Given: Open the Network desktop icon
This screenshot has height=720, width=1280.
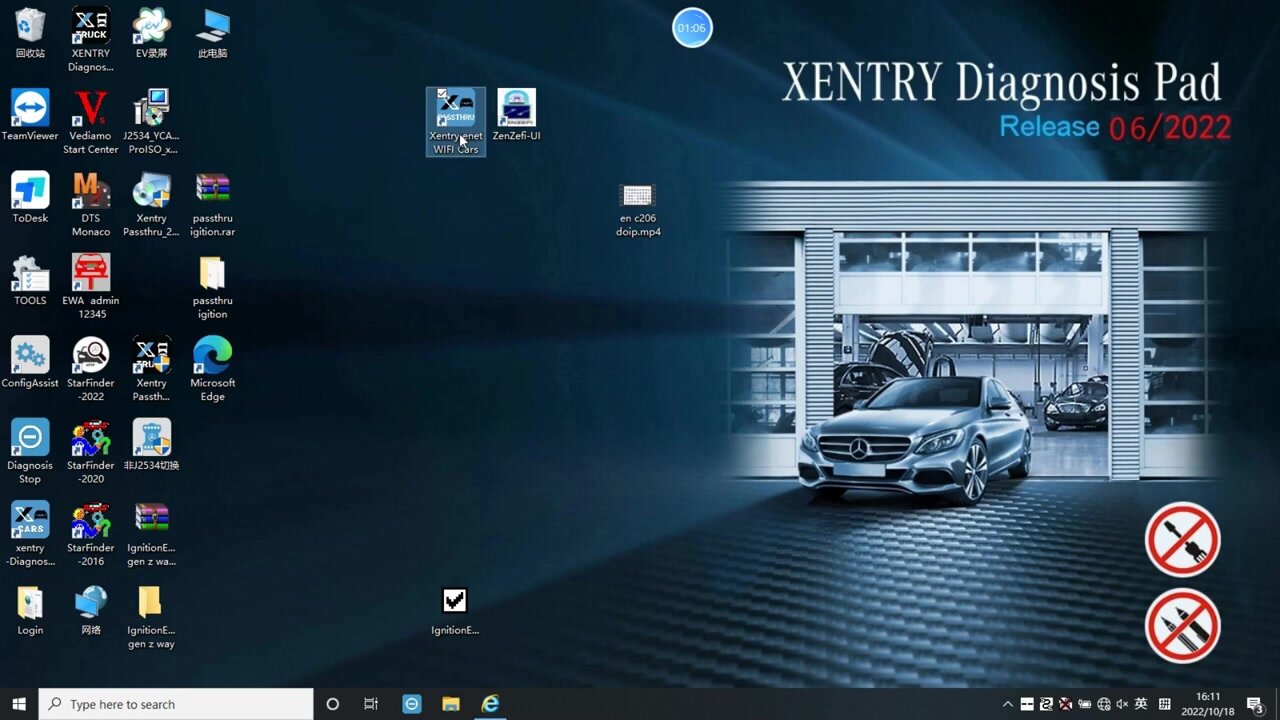Looking at the screenshot, I should [x=91, y=609].
